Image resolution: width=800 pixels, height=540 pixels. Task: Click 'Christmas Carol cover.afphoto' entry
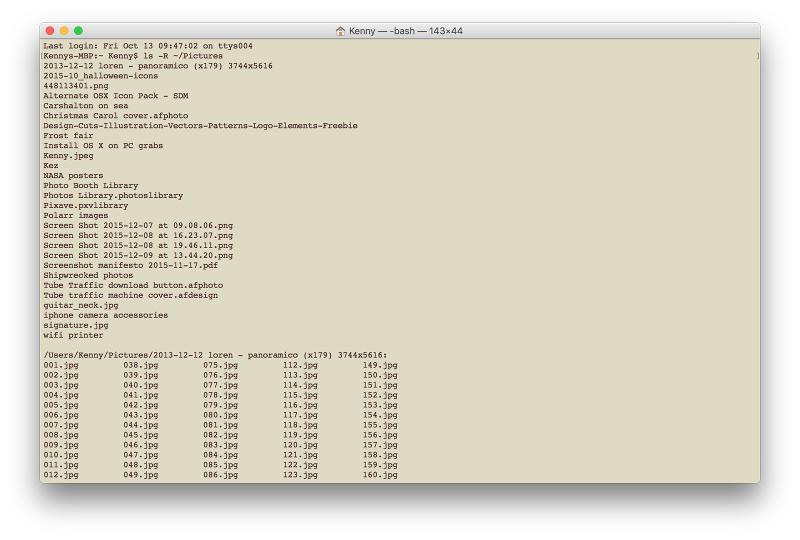click(x=115, y=116)
